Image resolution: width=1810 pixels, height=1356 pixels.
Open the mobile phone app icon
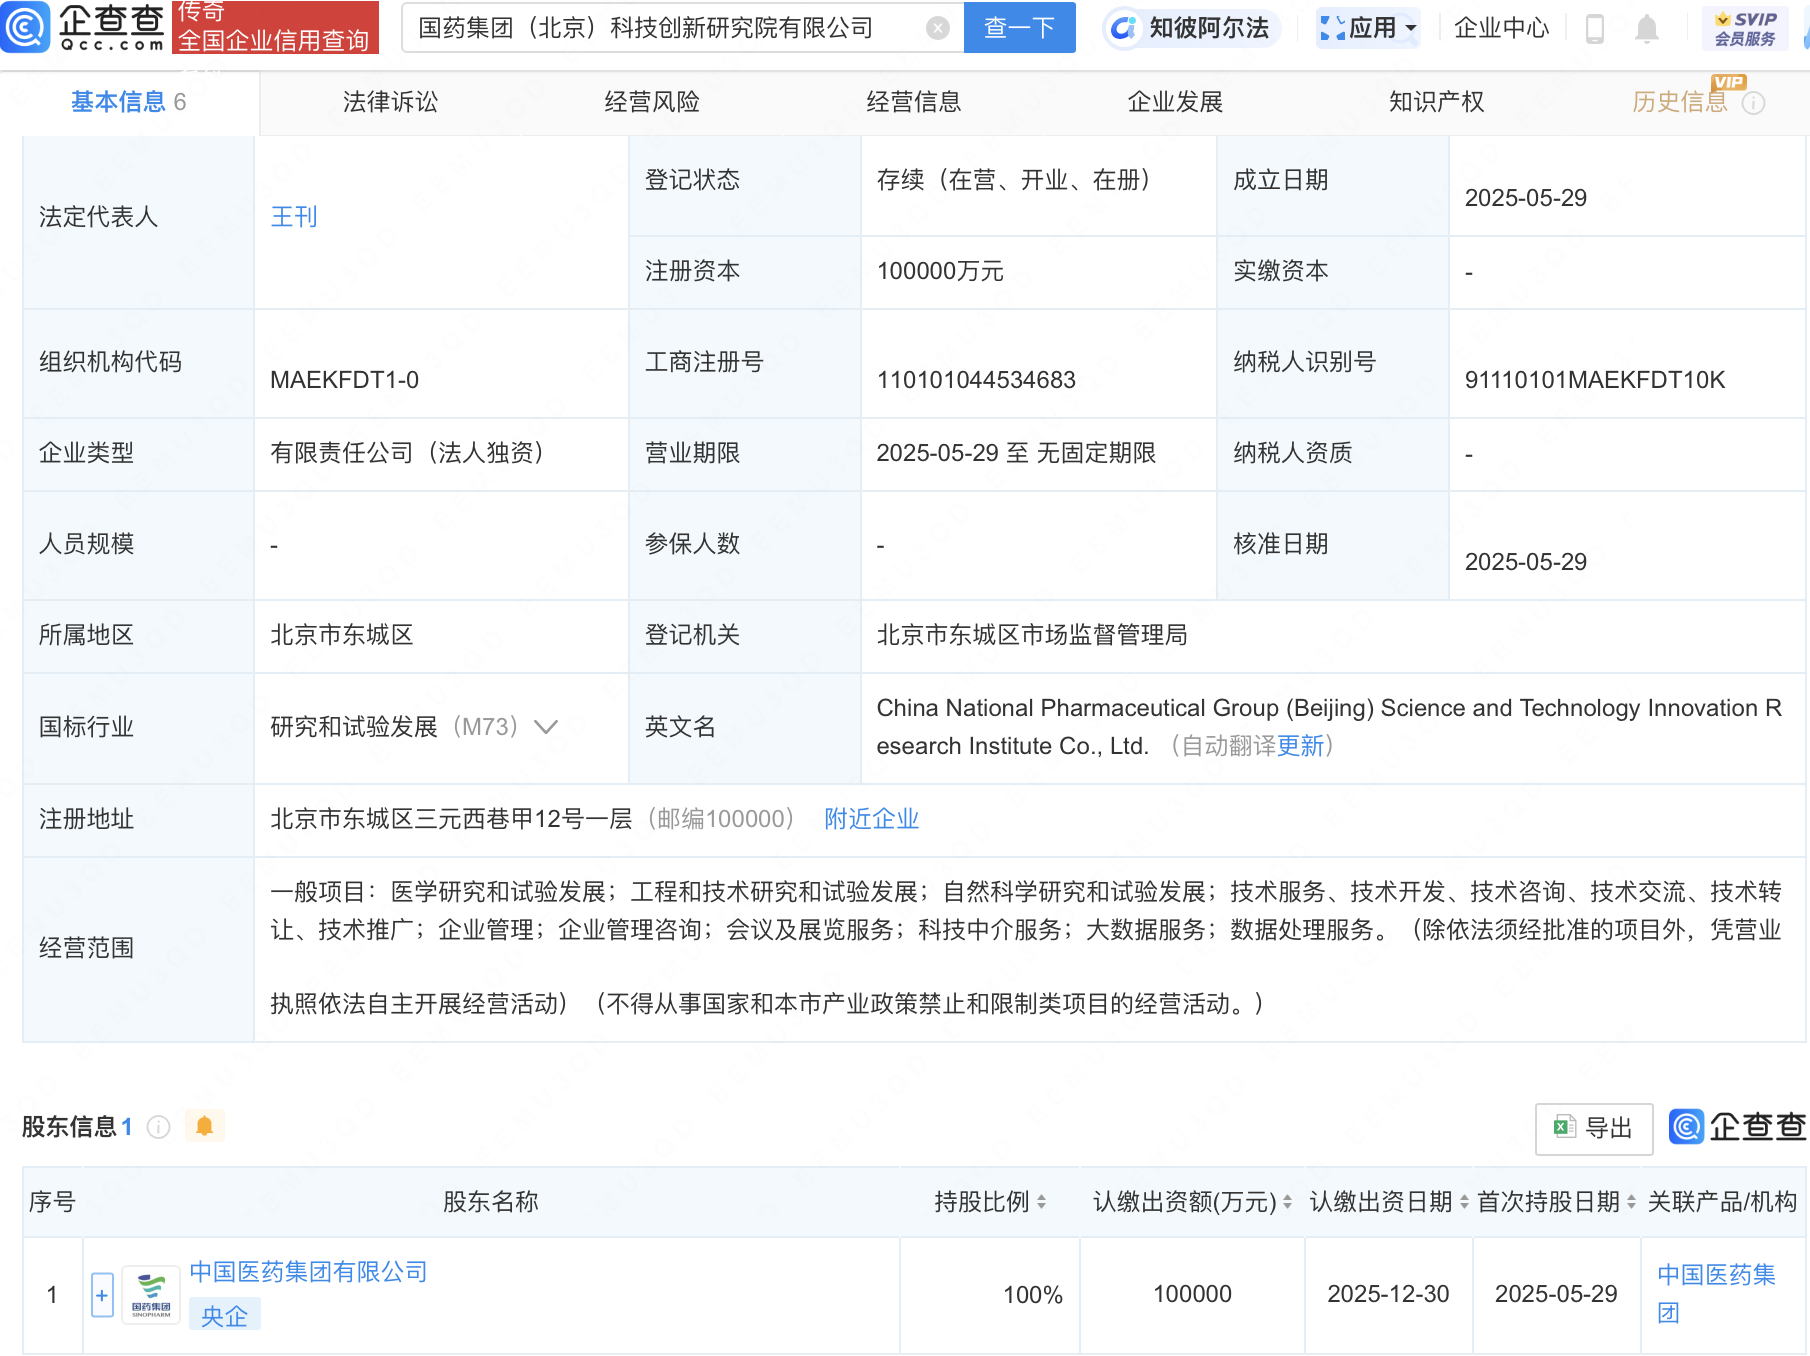tap(1595, 29)
